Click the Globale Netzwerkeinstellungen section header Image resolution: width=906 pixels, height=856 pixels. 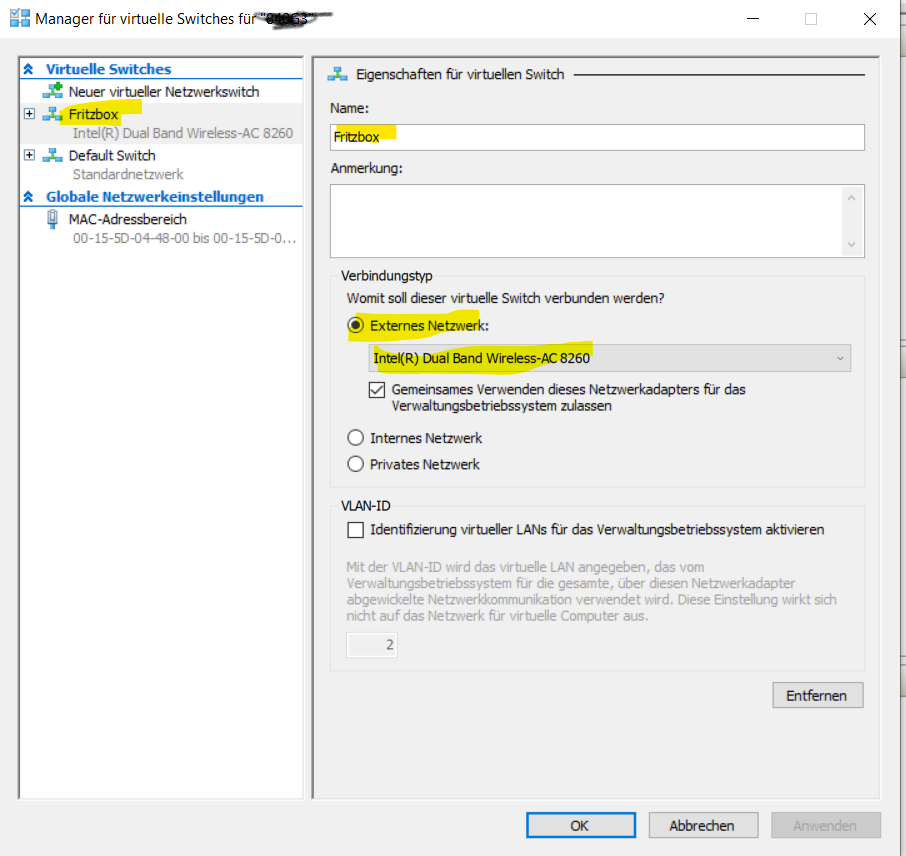[x=155, y=197]
